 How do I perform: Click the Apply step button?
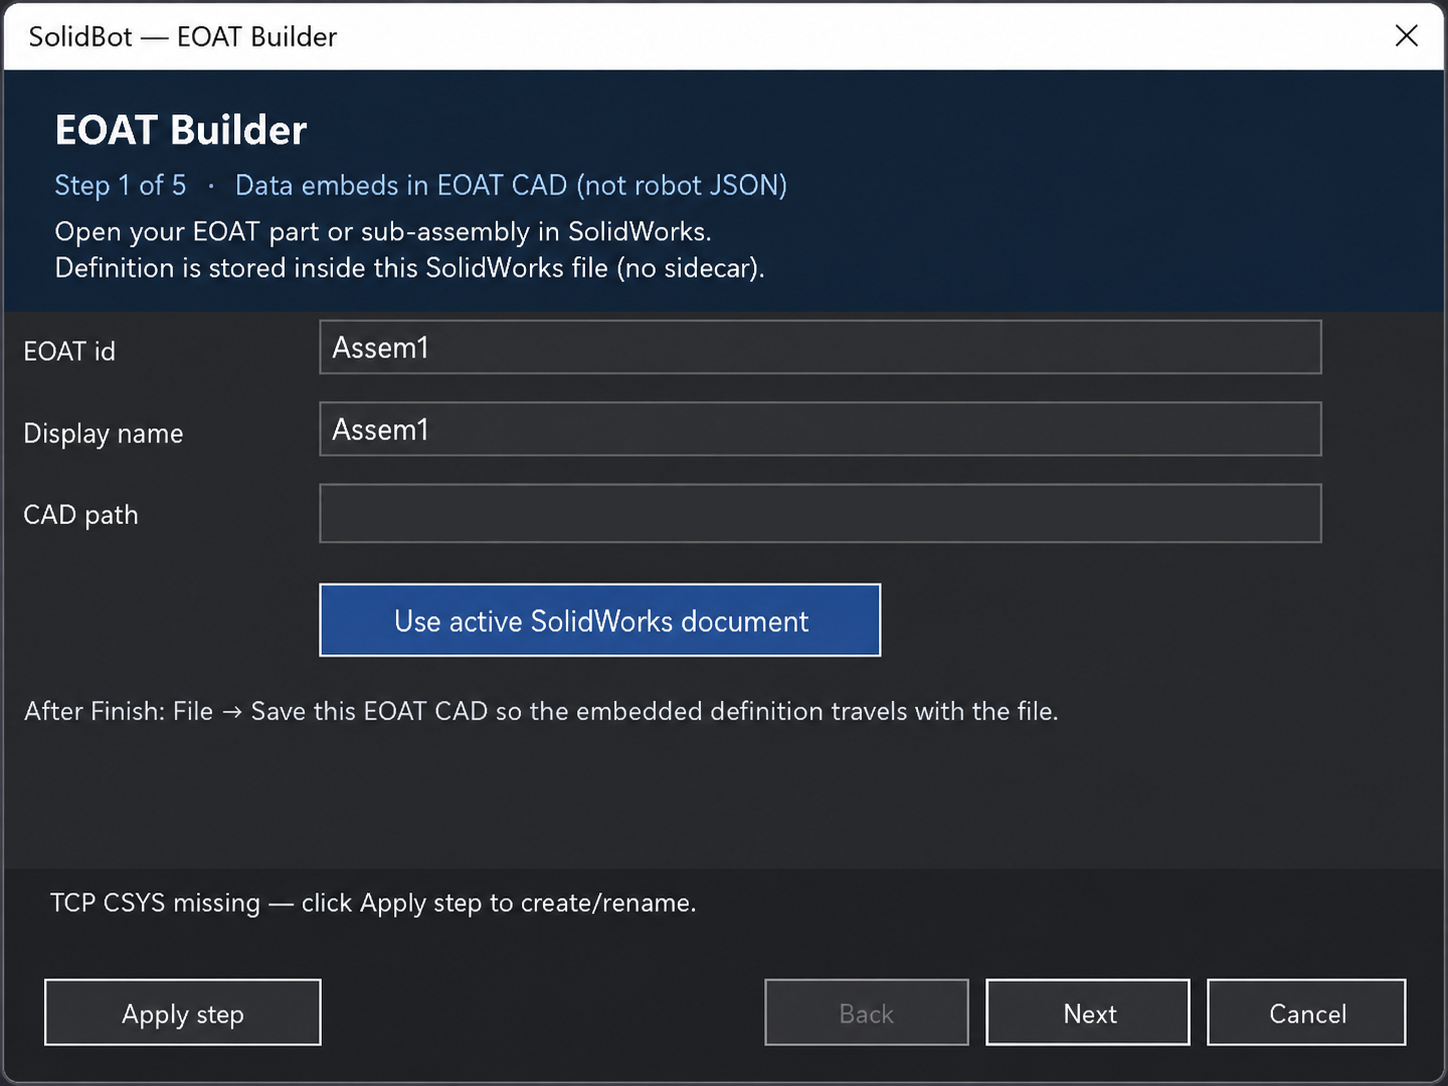tap(183, 1012)
